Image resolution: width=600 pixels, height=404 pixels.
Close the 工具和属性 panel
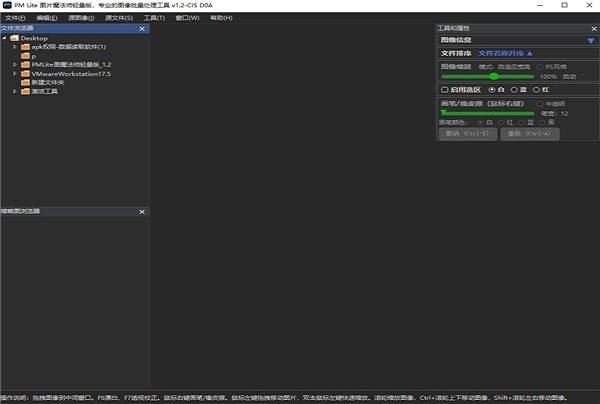pyautogui.click(x=593, y=28)
